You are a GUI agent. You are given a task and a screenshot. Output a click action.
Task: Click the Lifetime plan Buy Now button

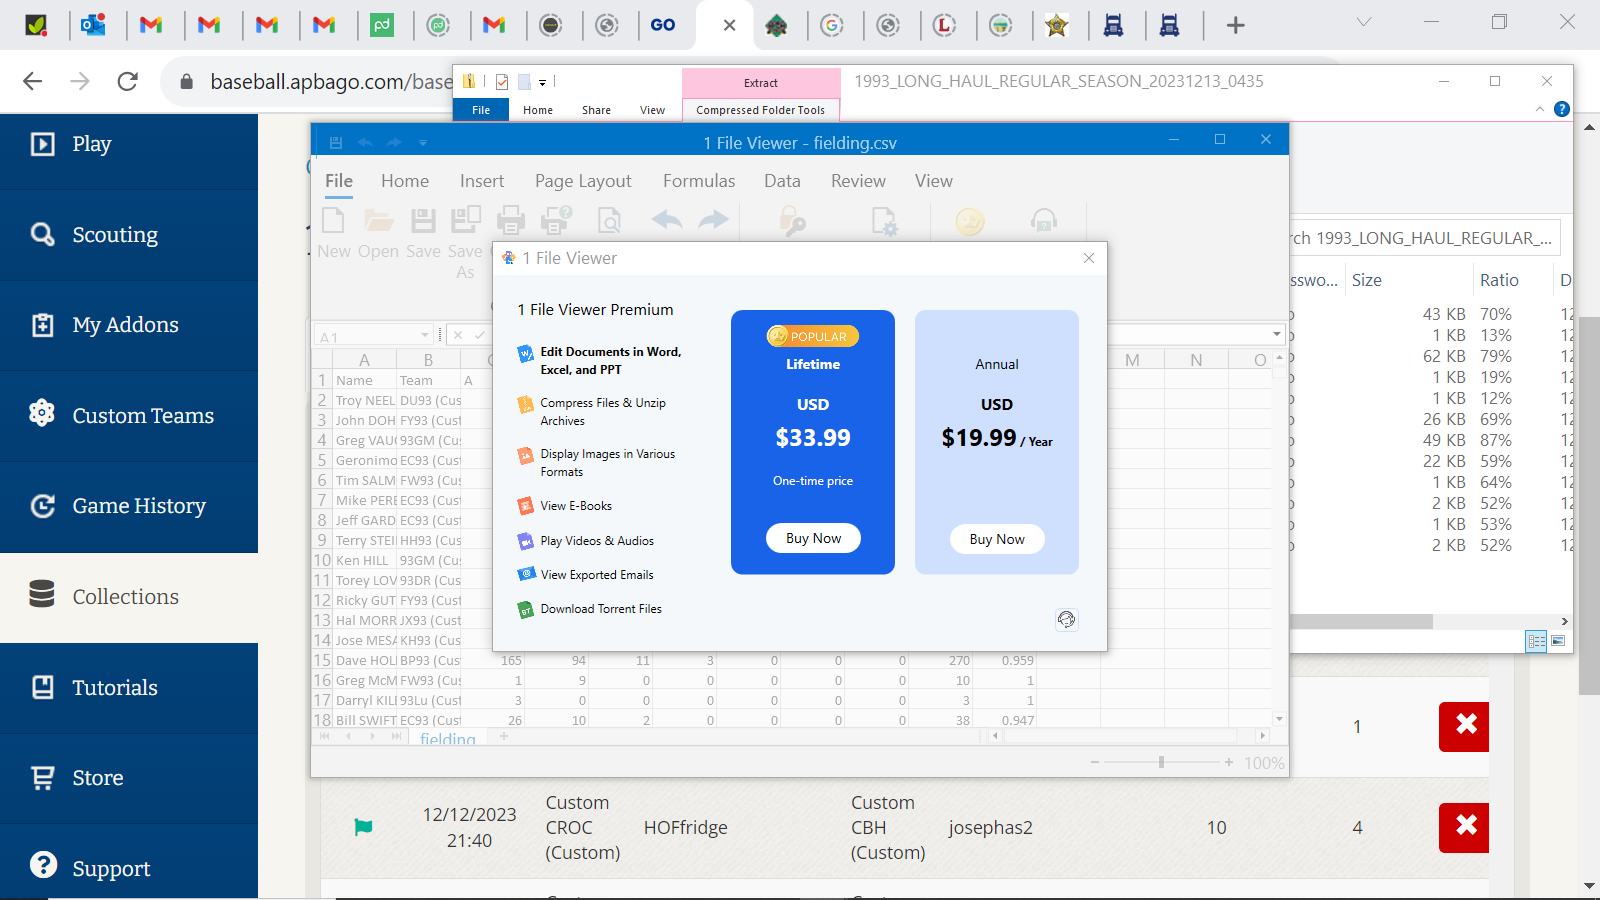click(813, 538)
